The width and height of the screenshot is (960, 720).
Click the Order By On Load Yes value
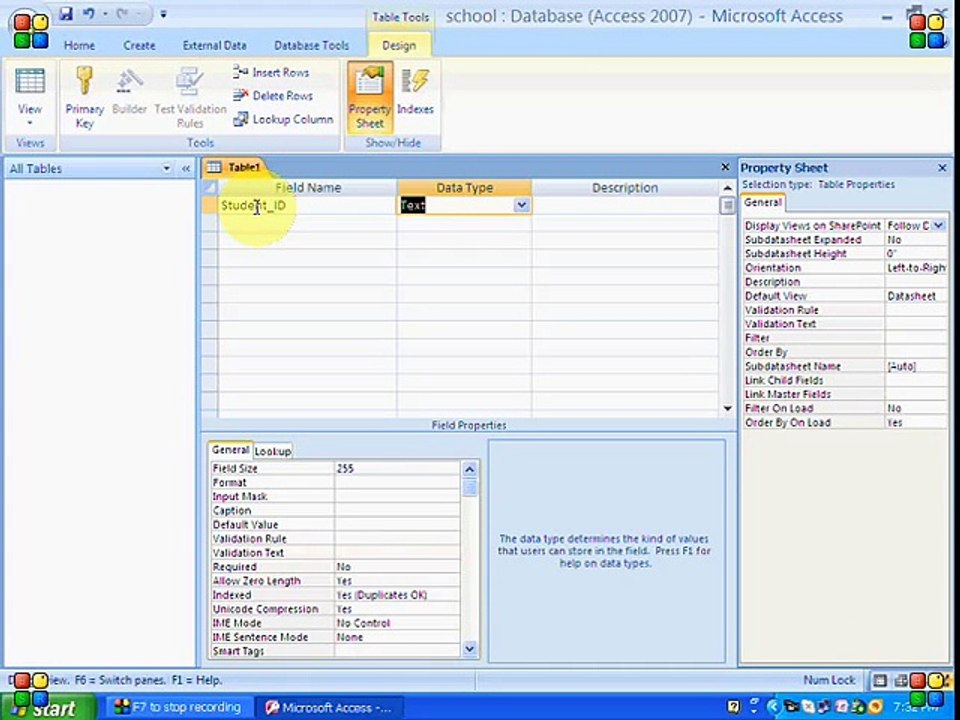916,423
